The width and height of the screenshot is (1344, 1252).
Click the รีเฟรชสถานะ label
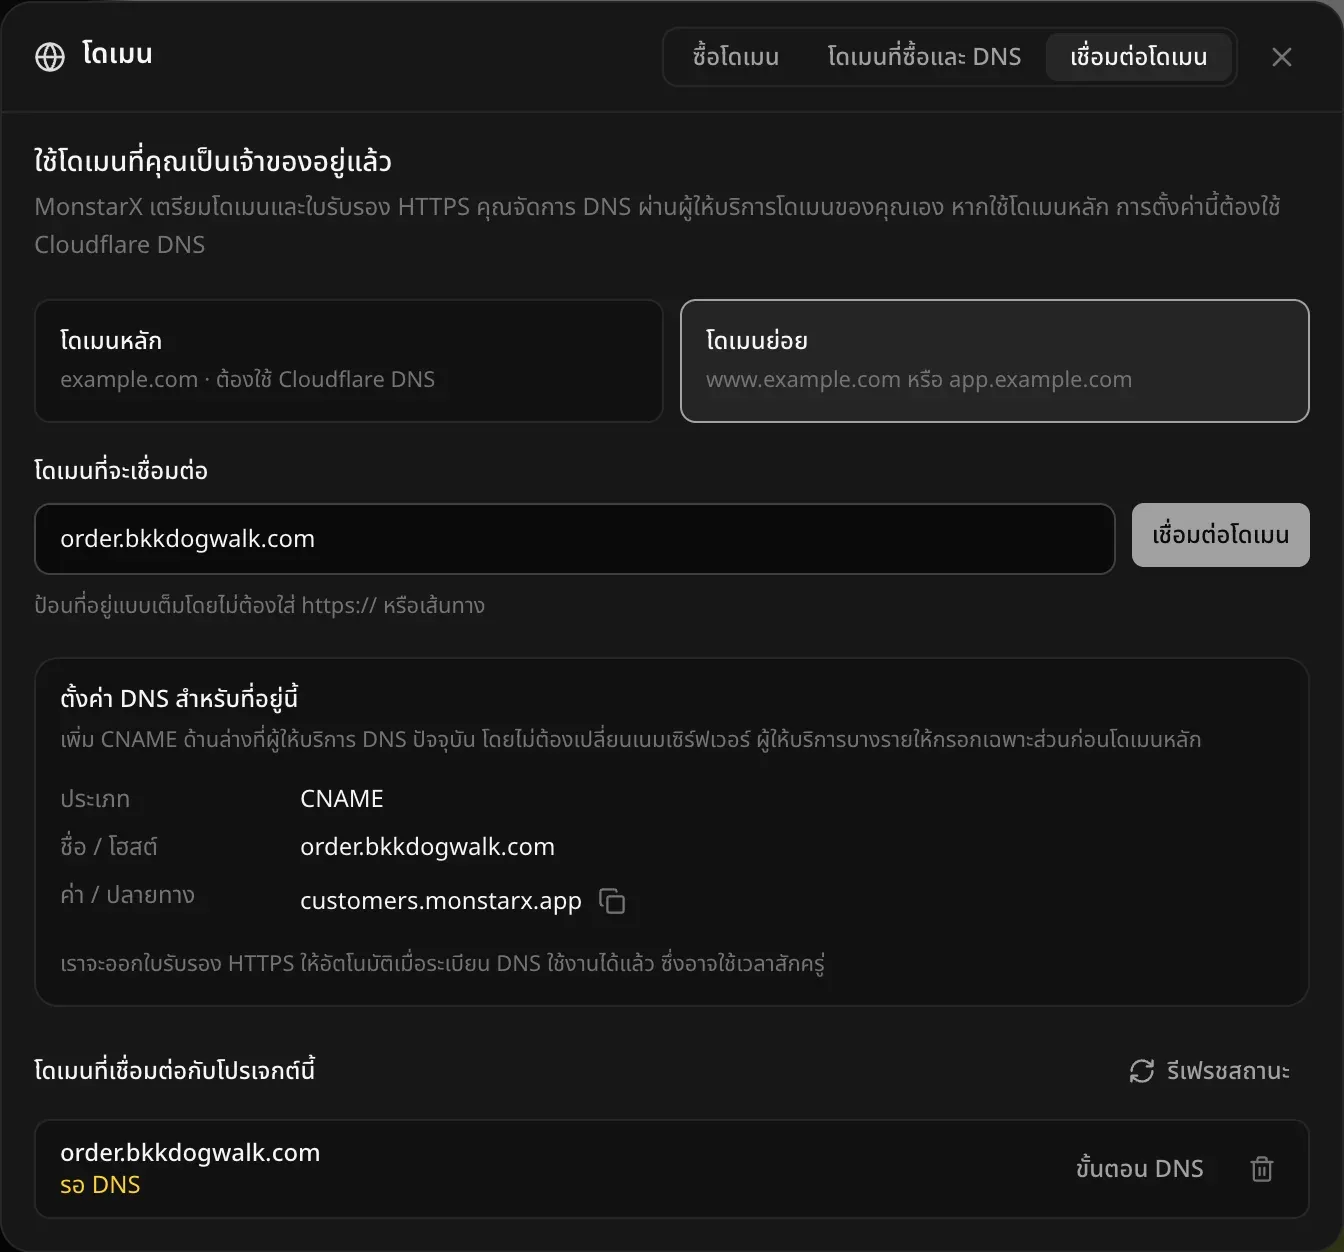pos(1228,1071)
